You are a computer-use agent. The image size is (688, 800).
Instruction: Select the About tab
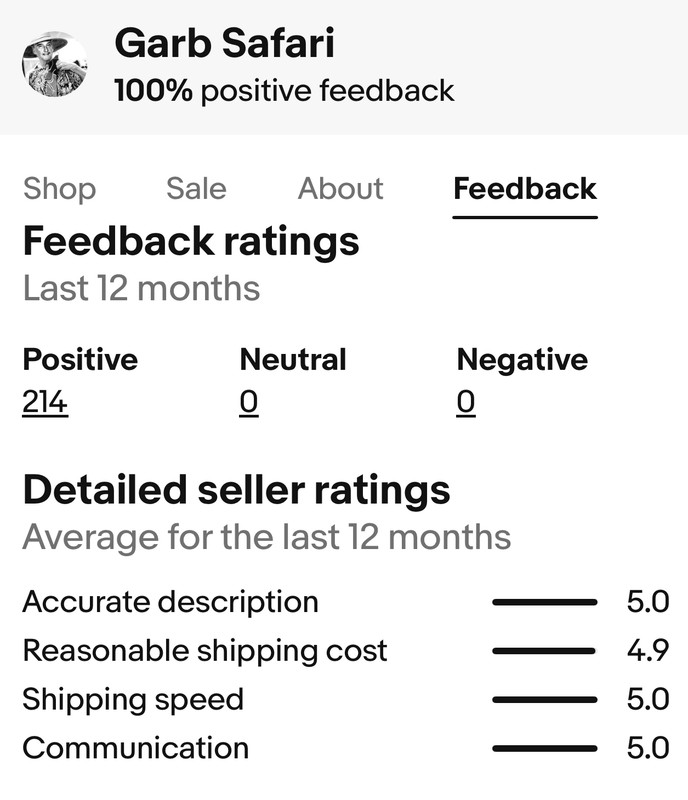tap(340, 189)
